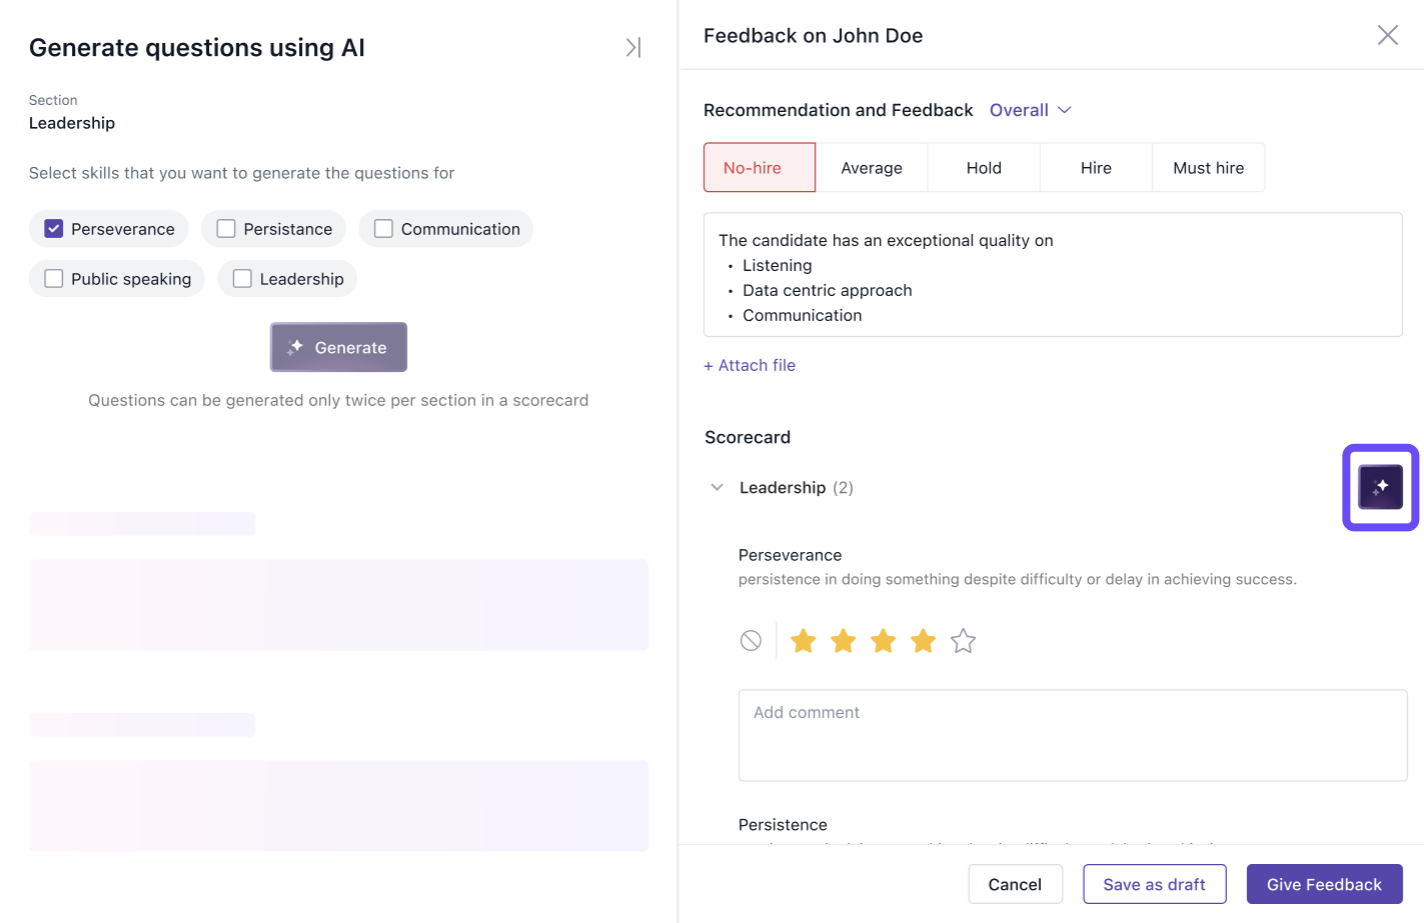Uncheck the Perseverance skill checkbox

[54, 229]
